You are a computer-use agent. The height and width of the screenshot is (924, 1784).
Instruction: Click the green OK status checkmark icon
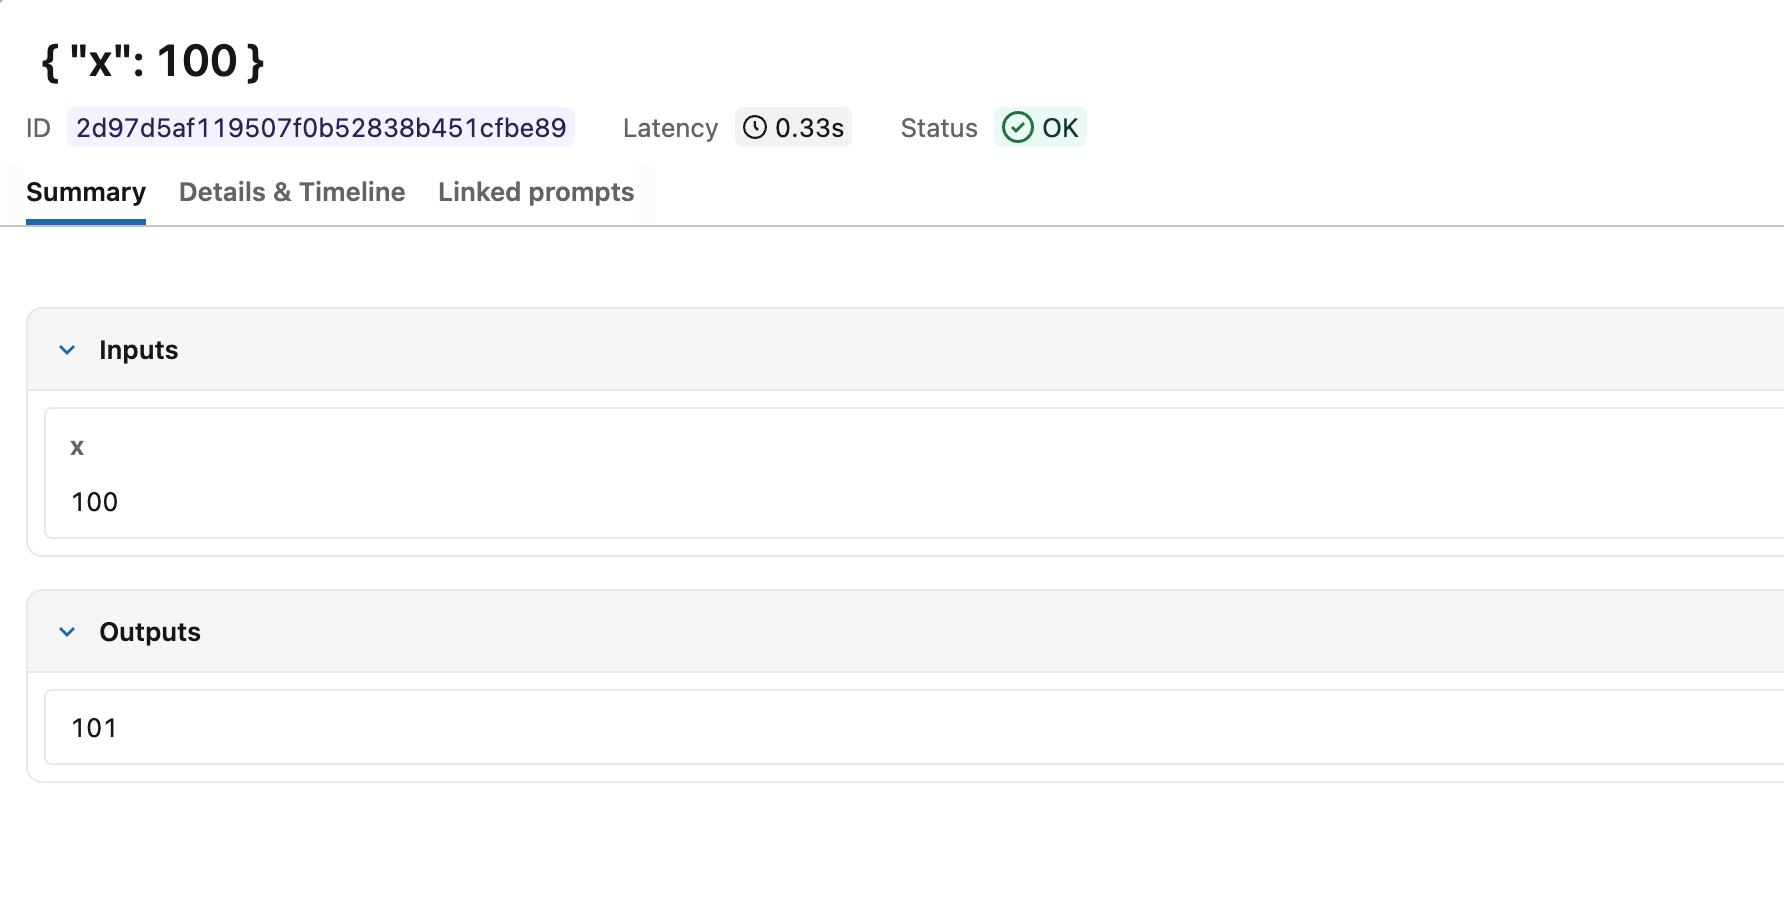[x=1017, y=127]
